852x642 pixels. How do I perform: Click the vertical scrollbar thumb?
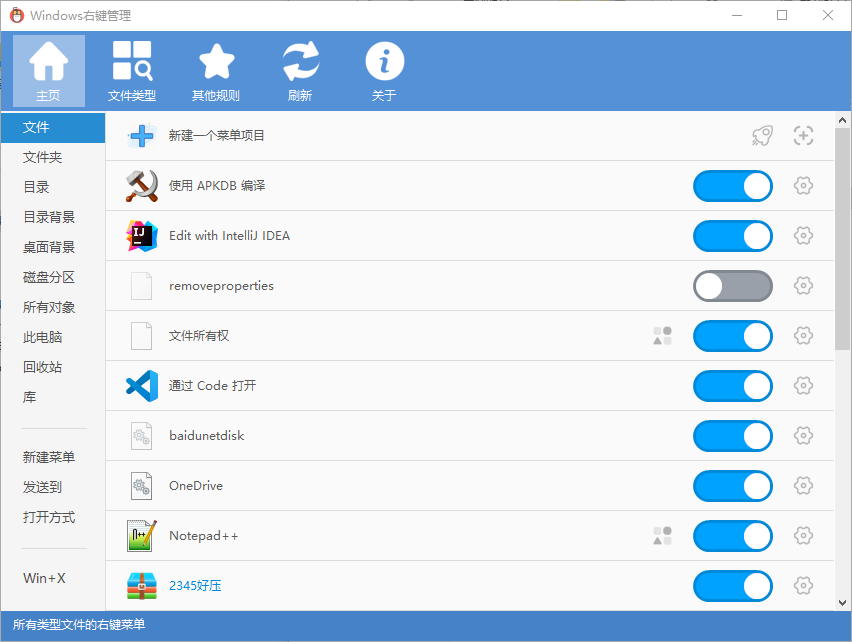[x=842, y=240]
